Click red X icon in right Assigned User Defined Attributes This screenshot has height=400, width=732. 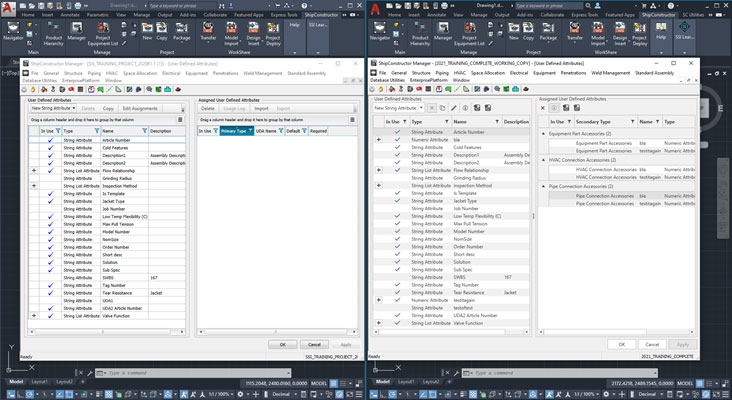pyautogui.click(x=542, y=108)
